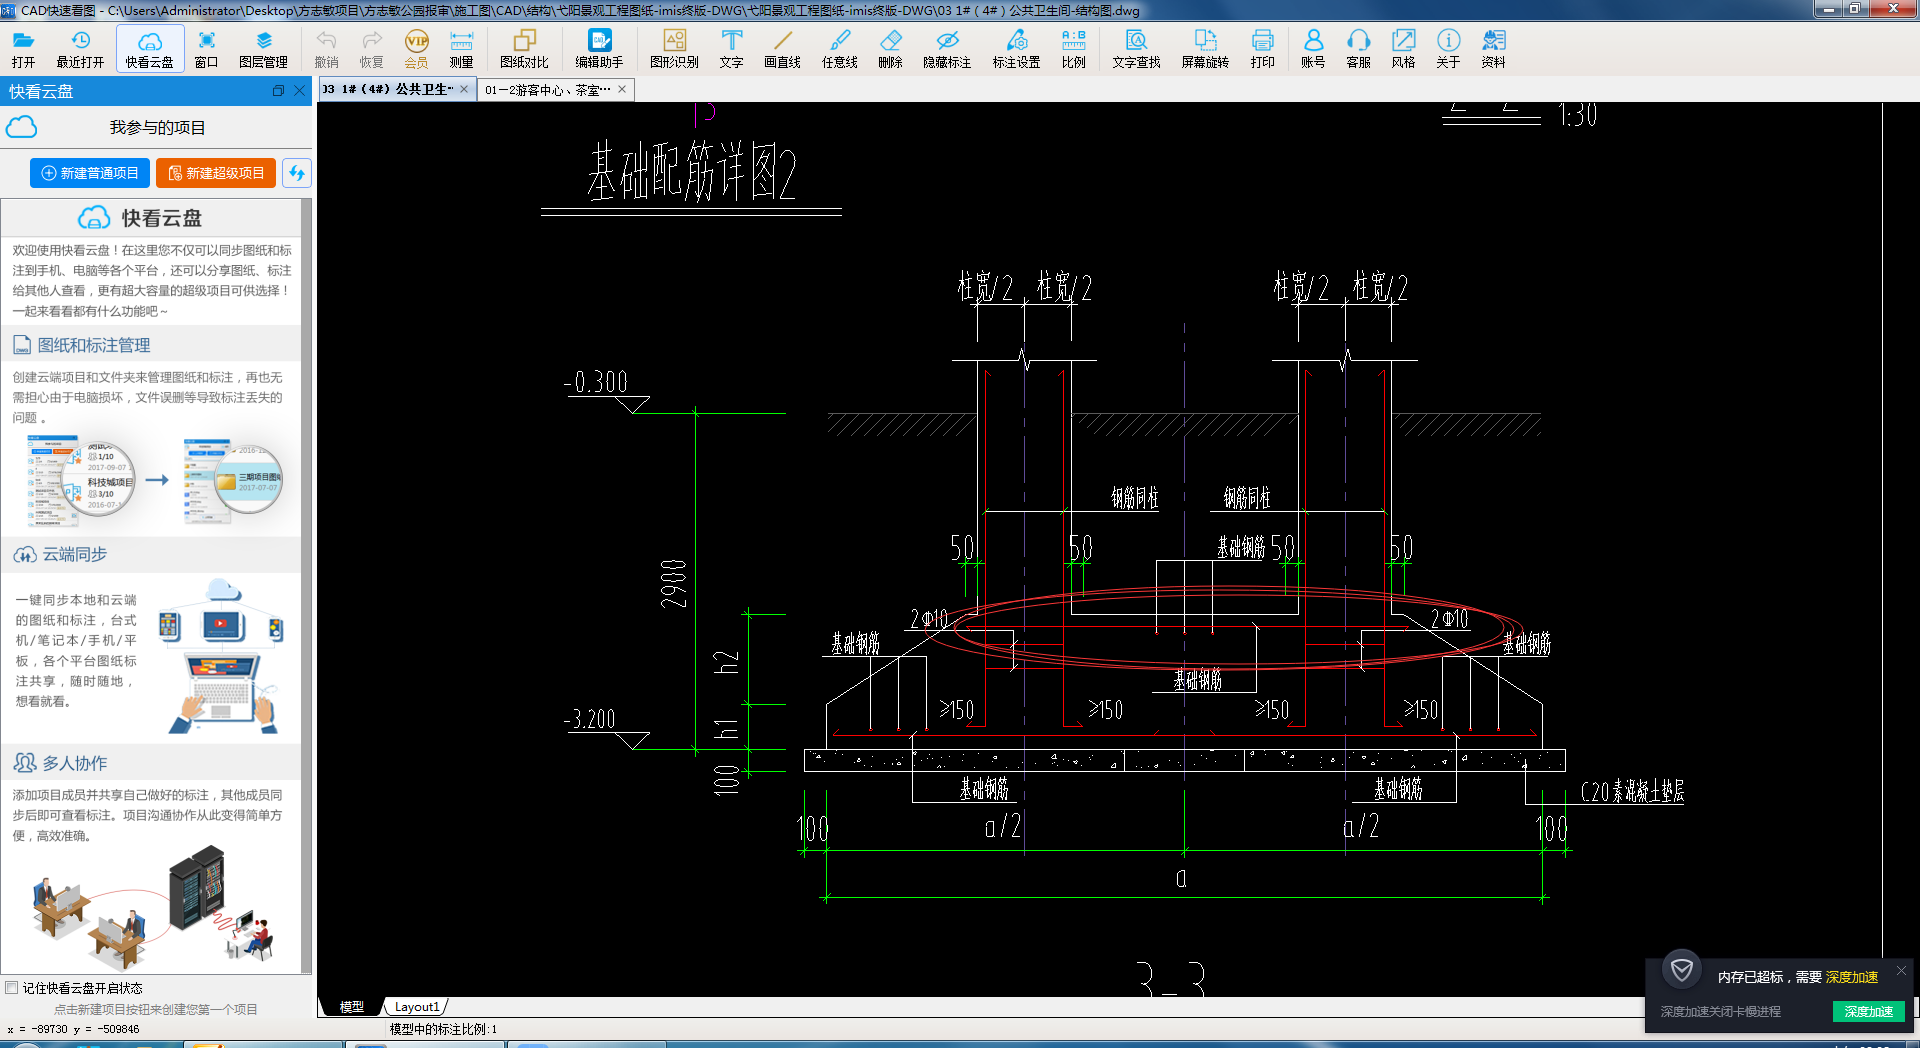Open the 图纸对比 drawing compare tool

click(524, 49)
